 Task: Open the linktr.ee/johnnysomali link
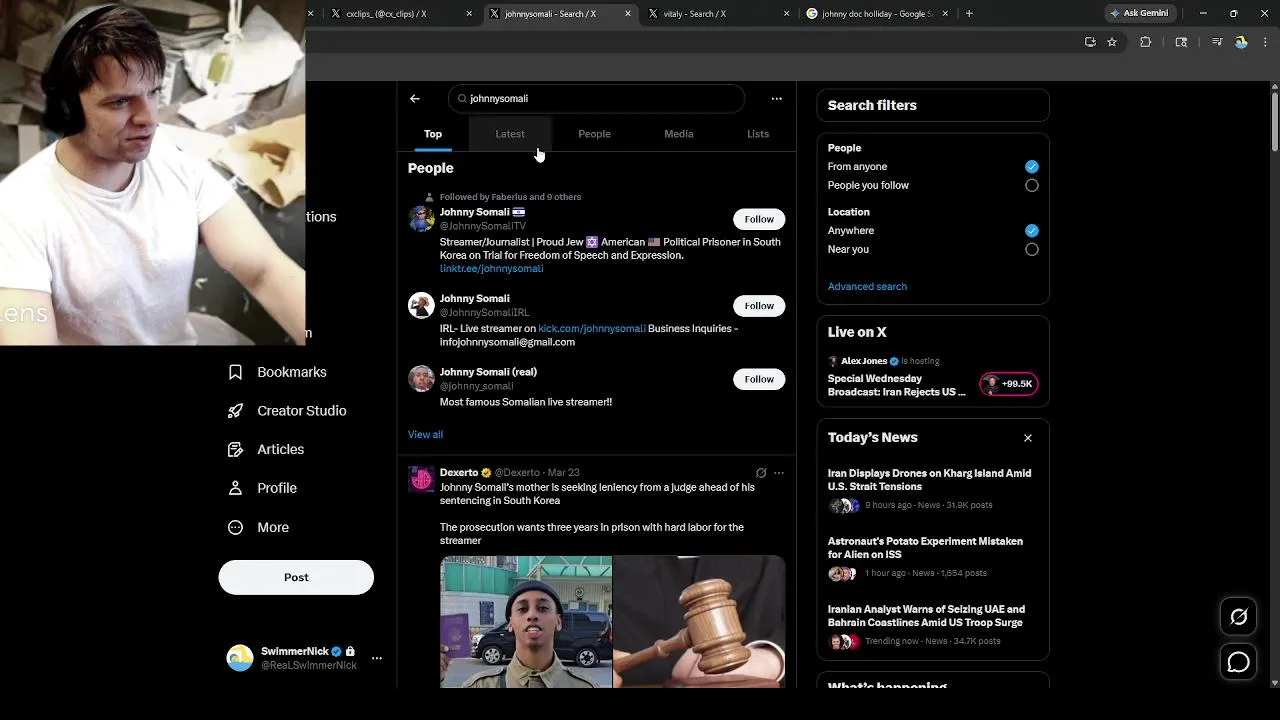point(491,269)
